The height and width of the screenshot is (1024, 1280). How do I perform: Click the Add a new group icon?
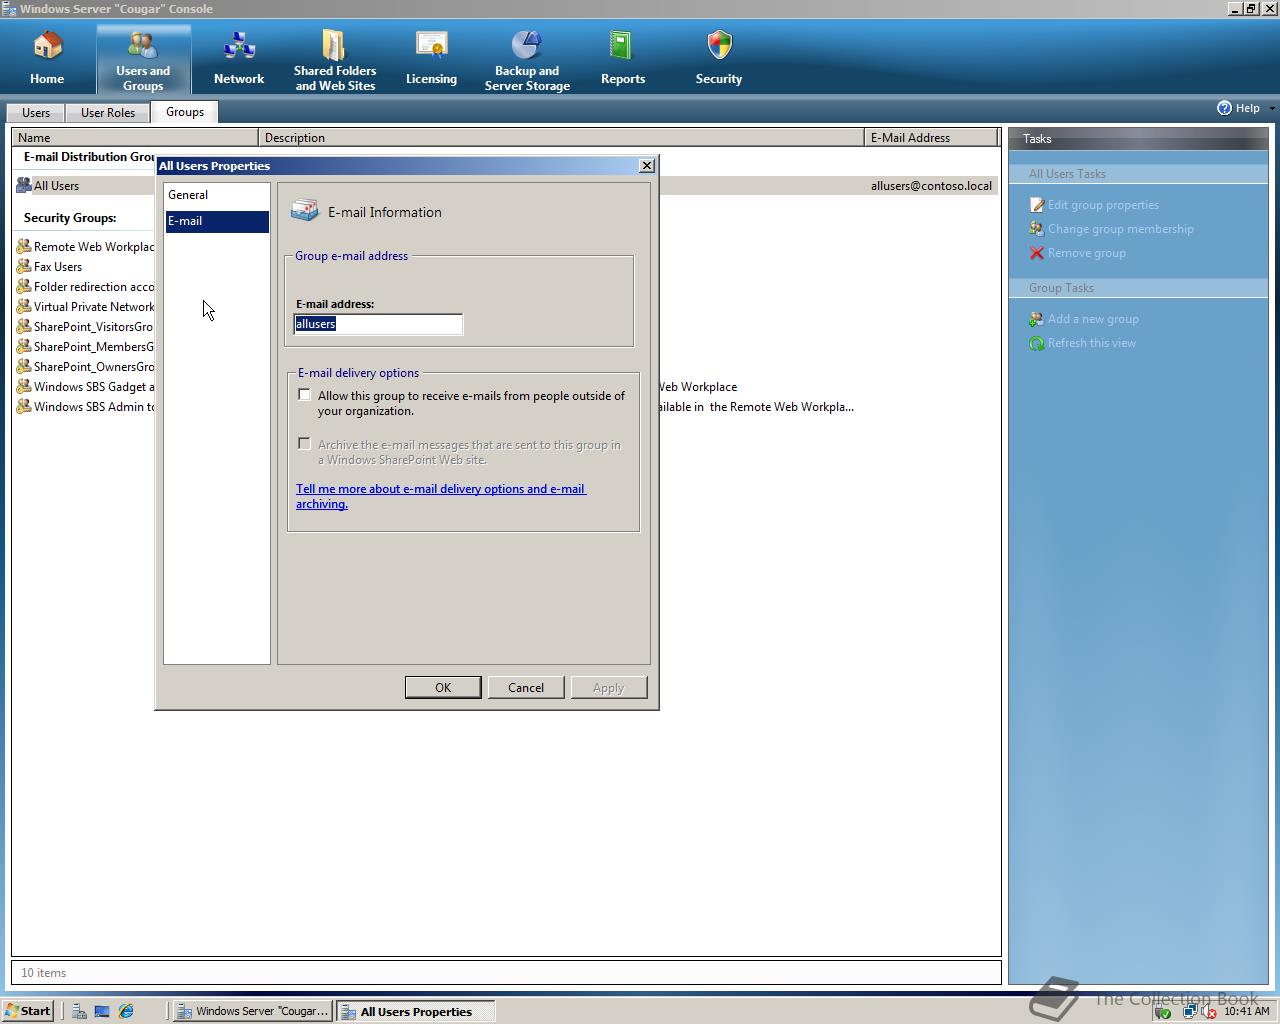1037,319
